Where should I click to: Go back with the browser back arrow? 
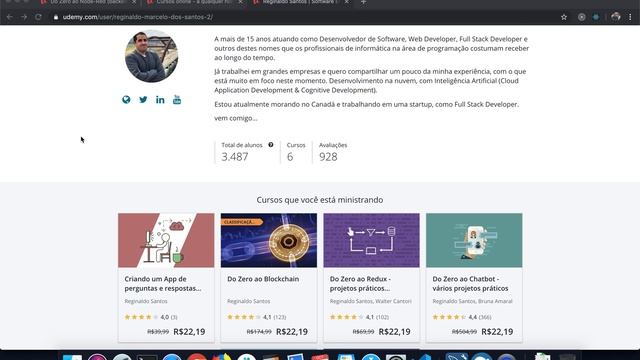[9, 17]
